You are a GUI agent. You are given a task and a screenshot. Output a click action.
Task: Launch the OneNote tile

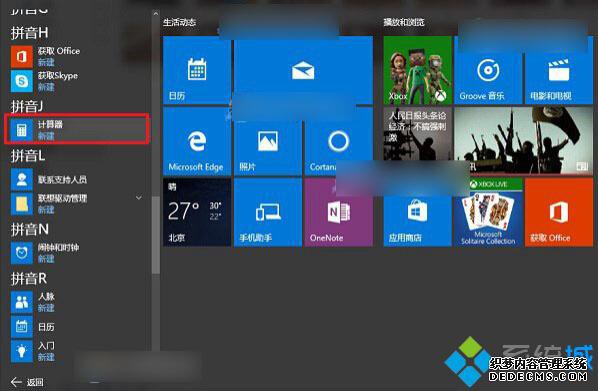339,212
